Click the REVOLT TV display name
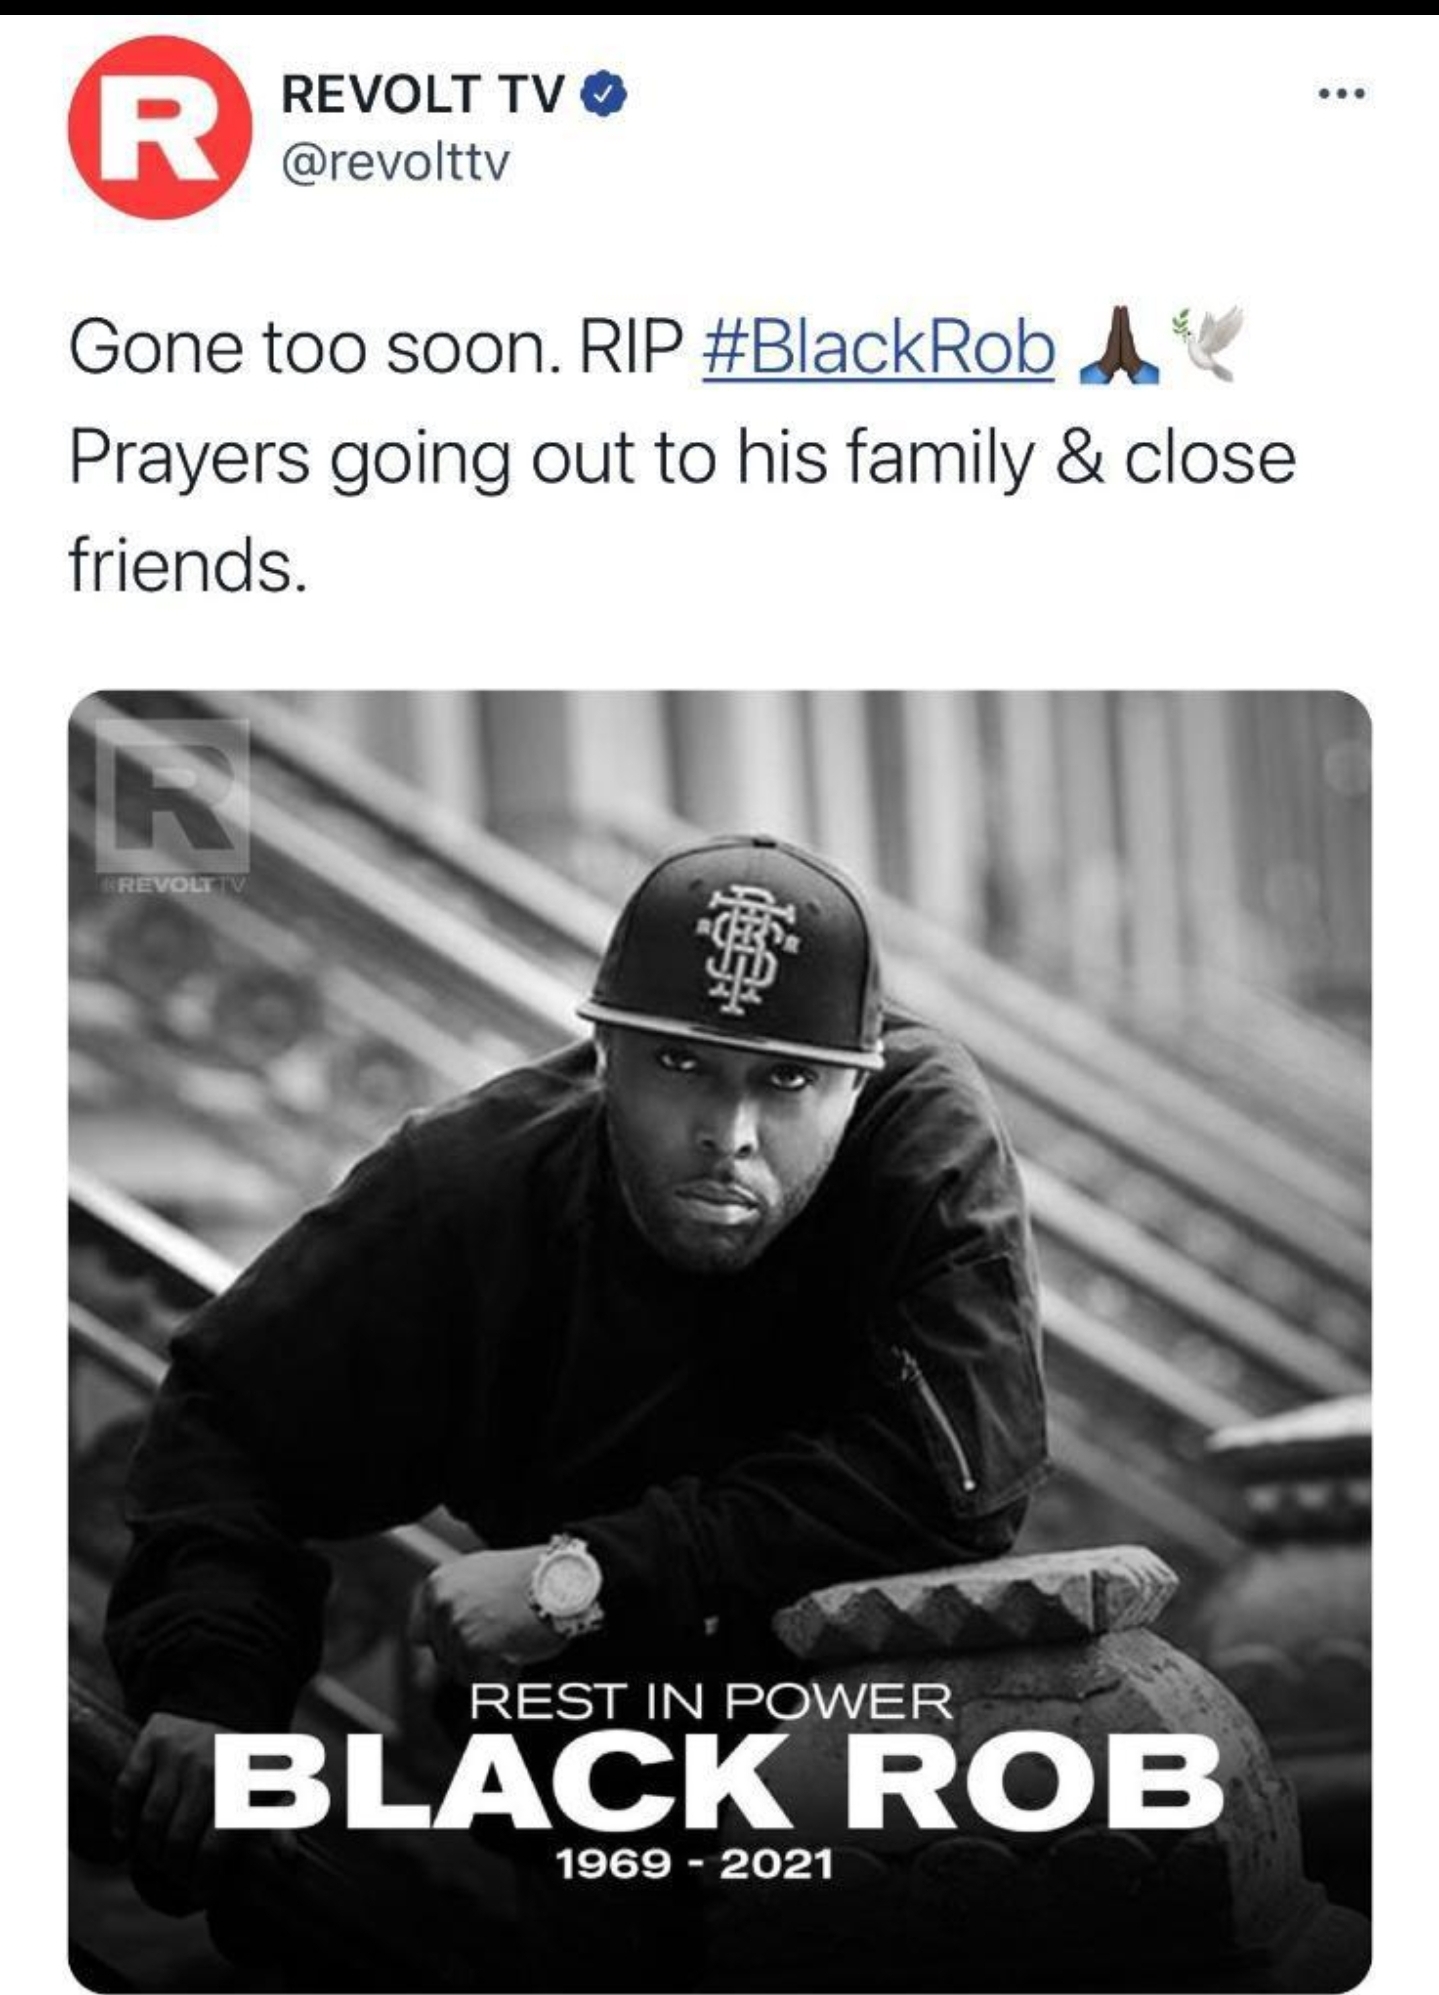 pos(422,95)
